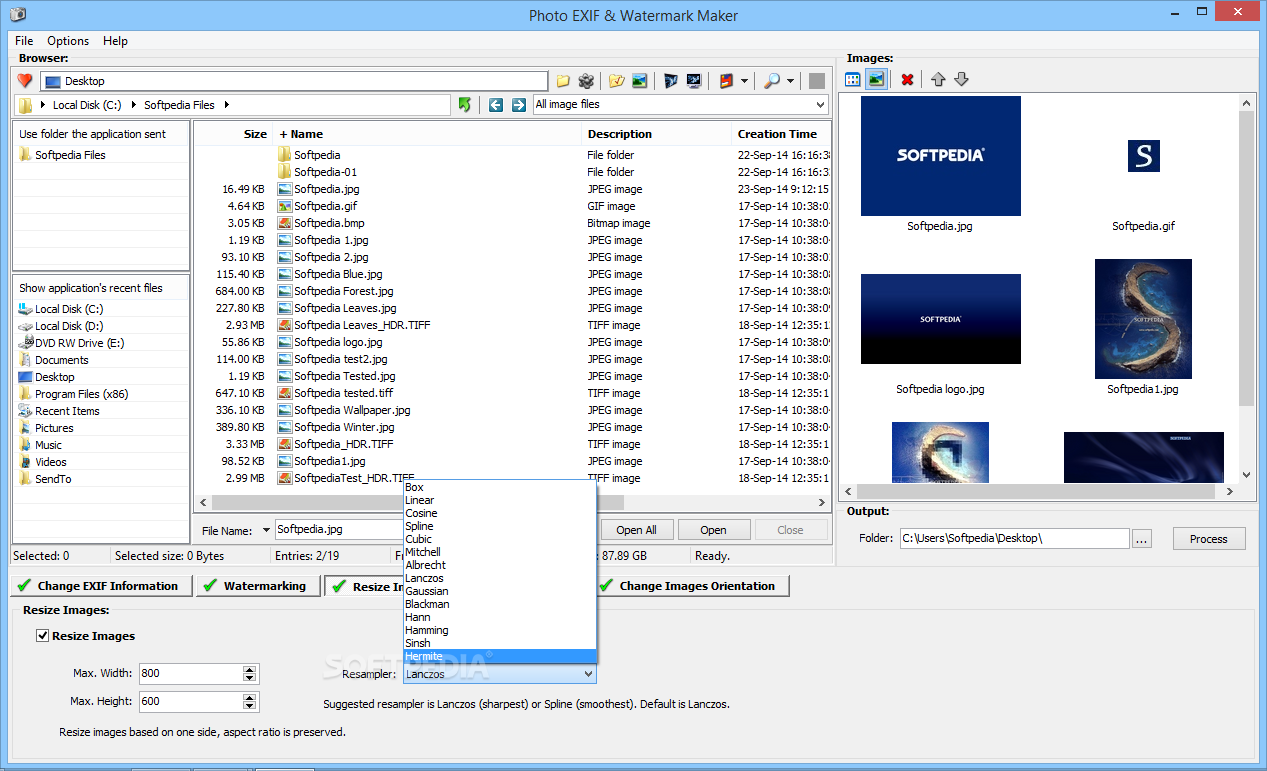
Task: Click the gray square stop icon
Action: 817,81
